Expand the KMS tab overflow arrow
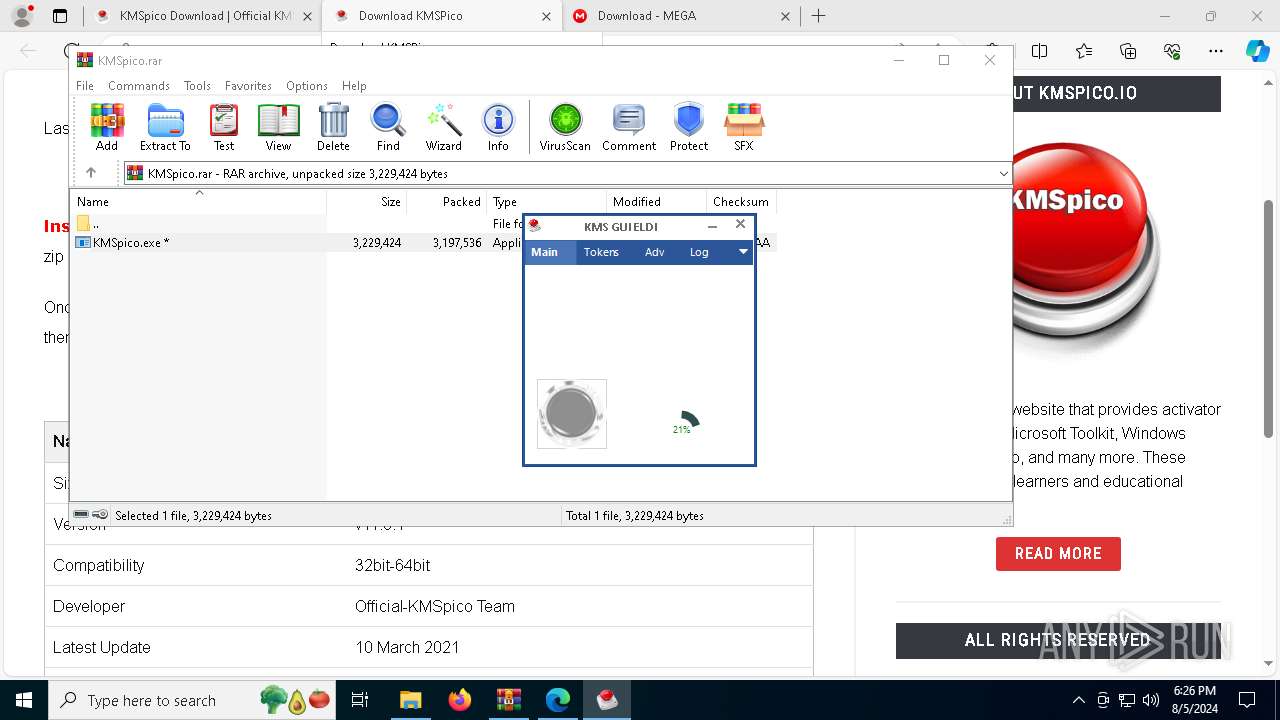The height and width of the screenshot is (720, 1280). (x=743, y=252)
